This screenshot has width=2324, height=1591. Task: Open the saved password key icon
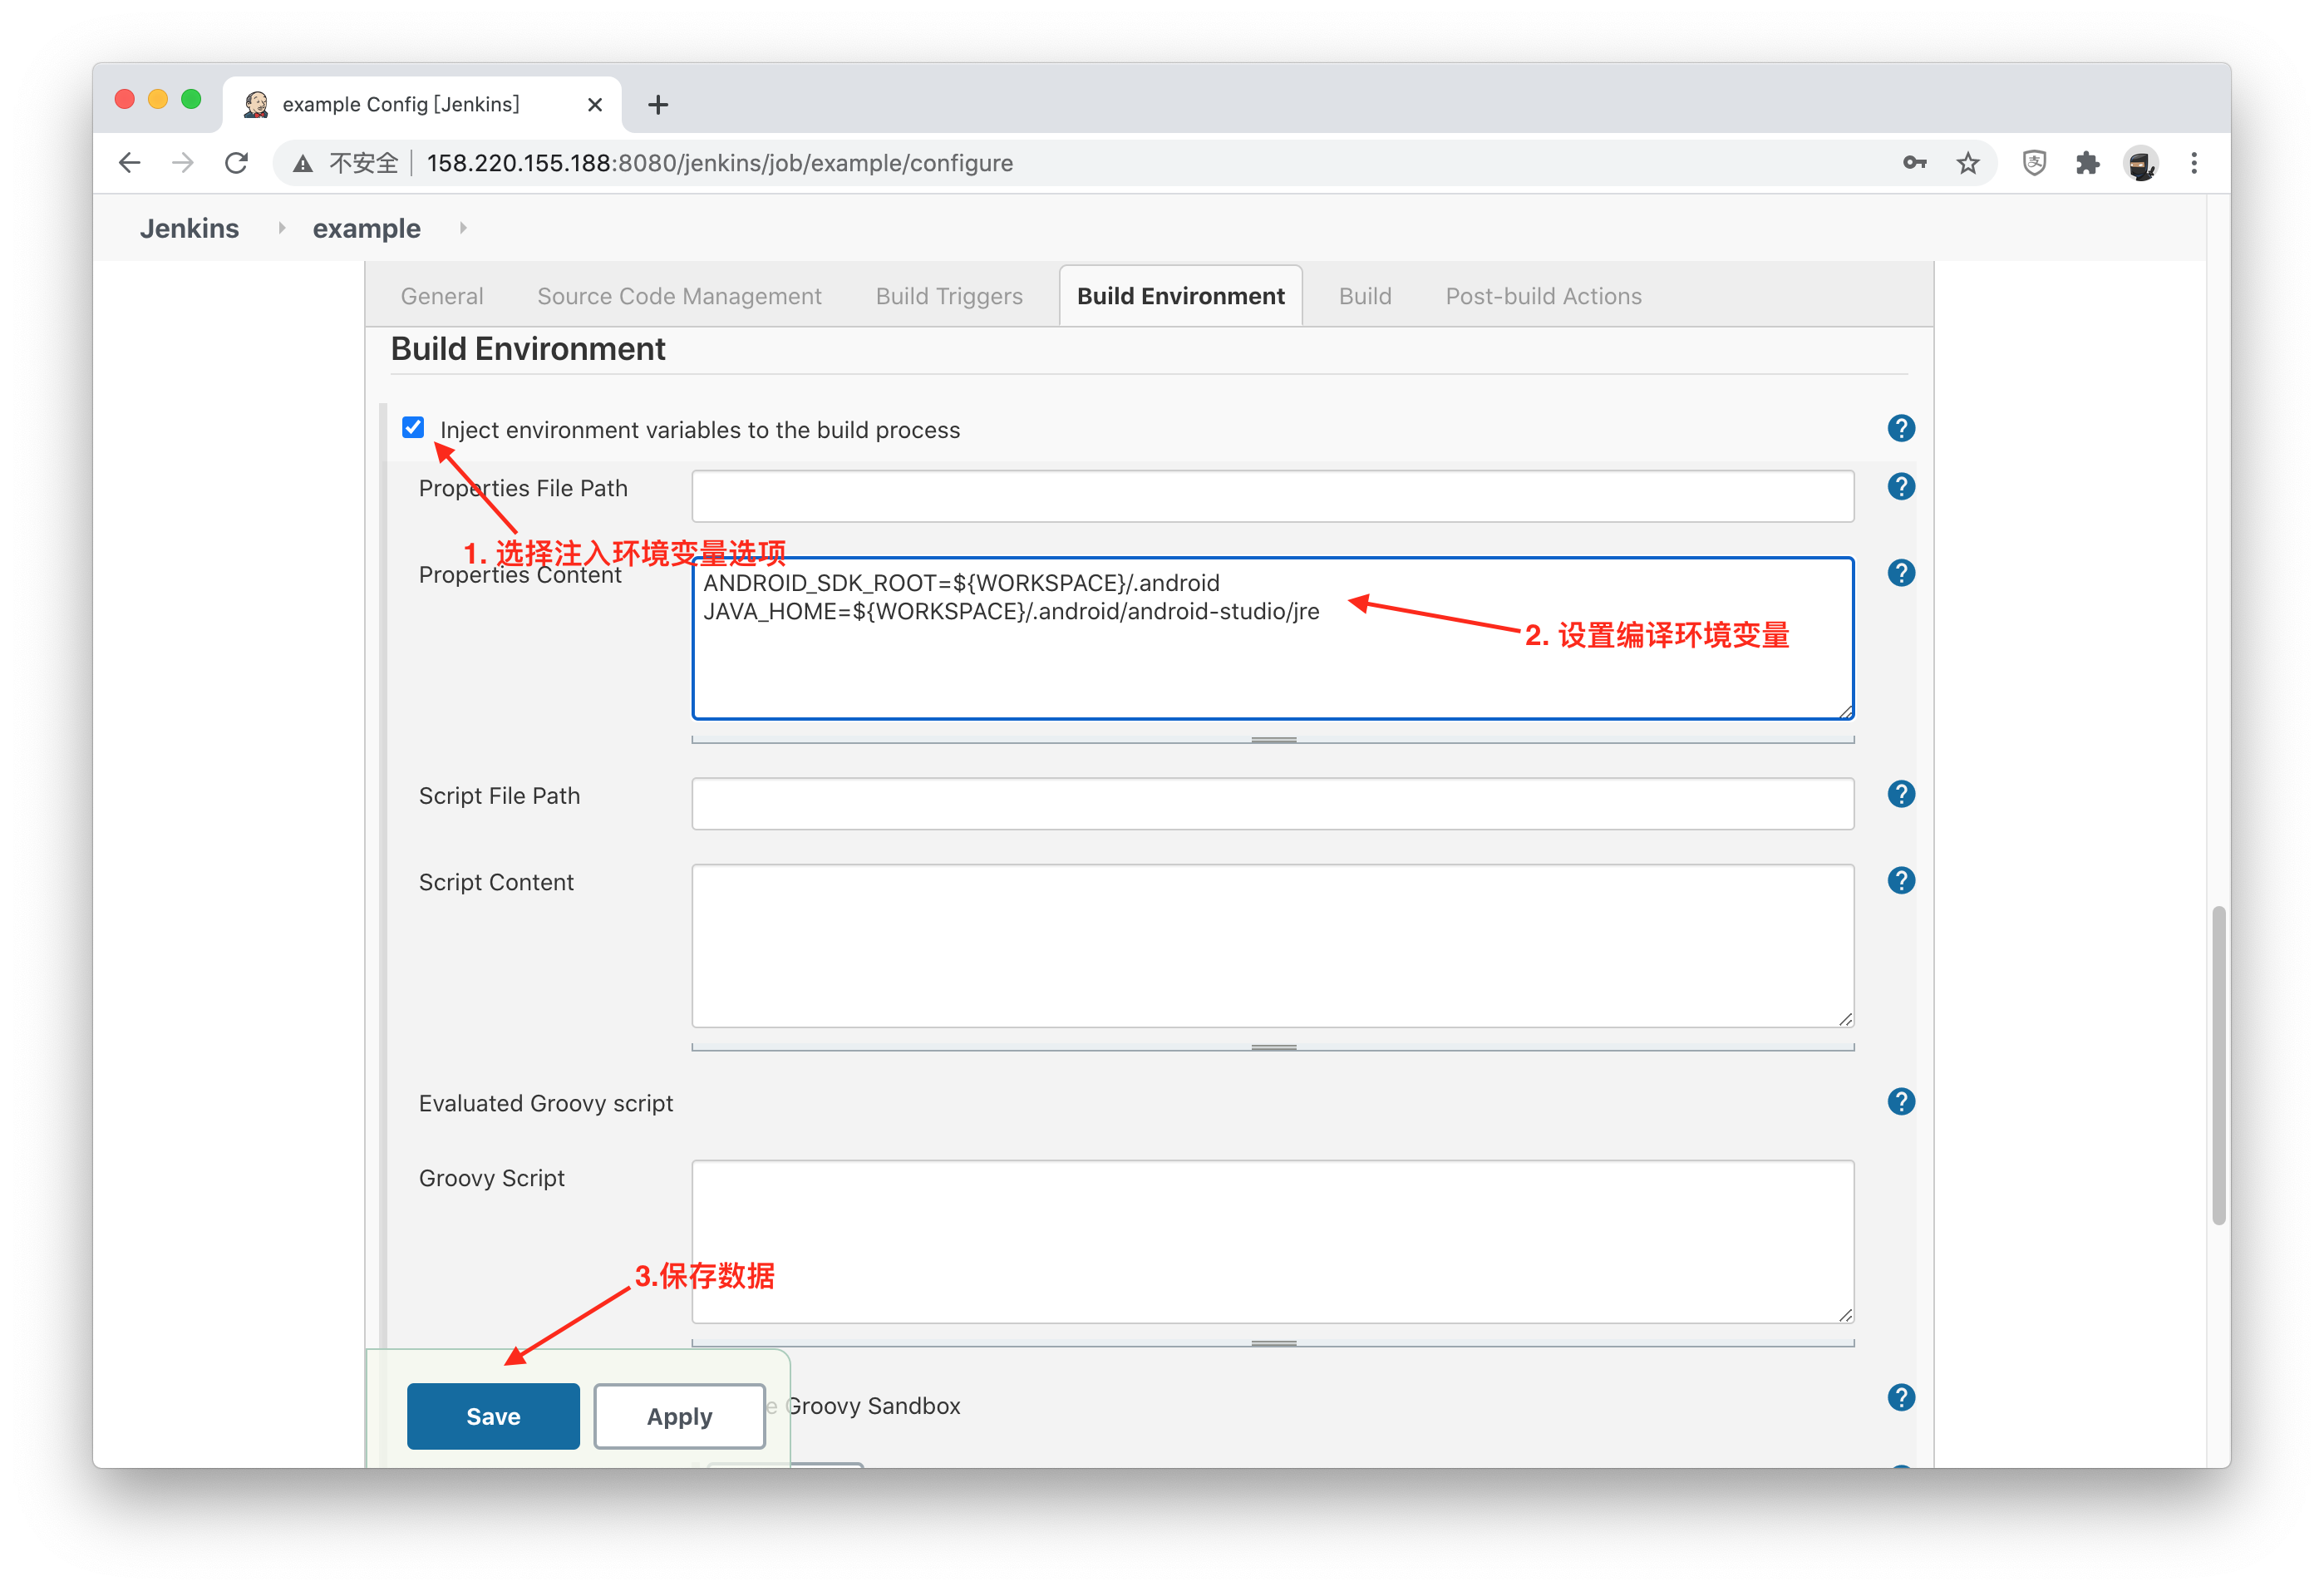(1914, 163)
